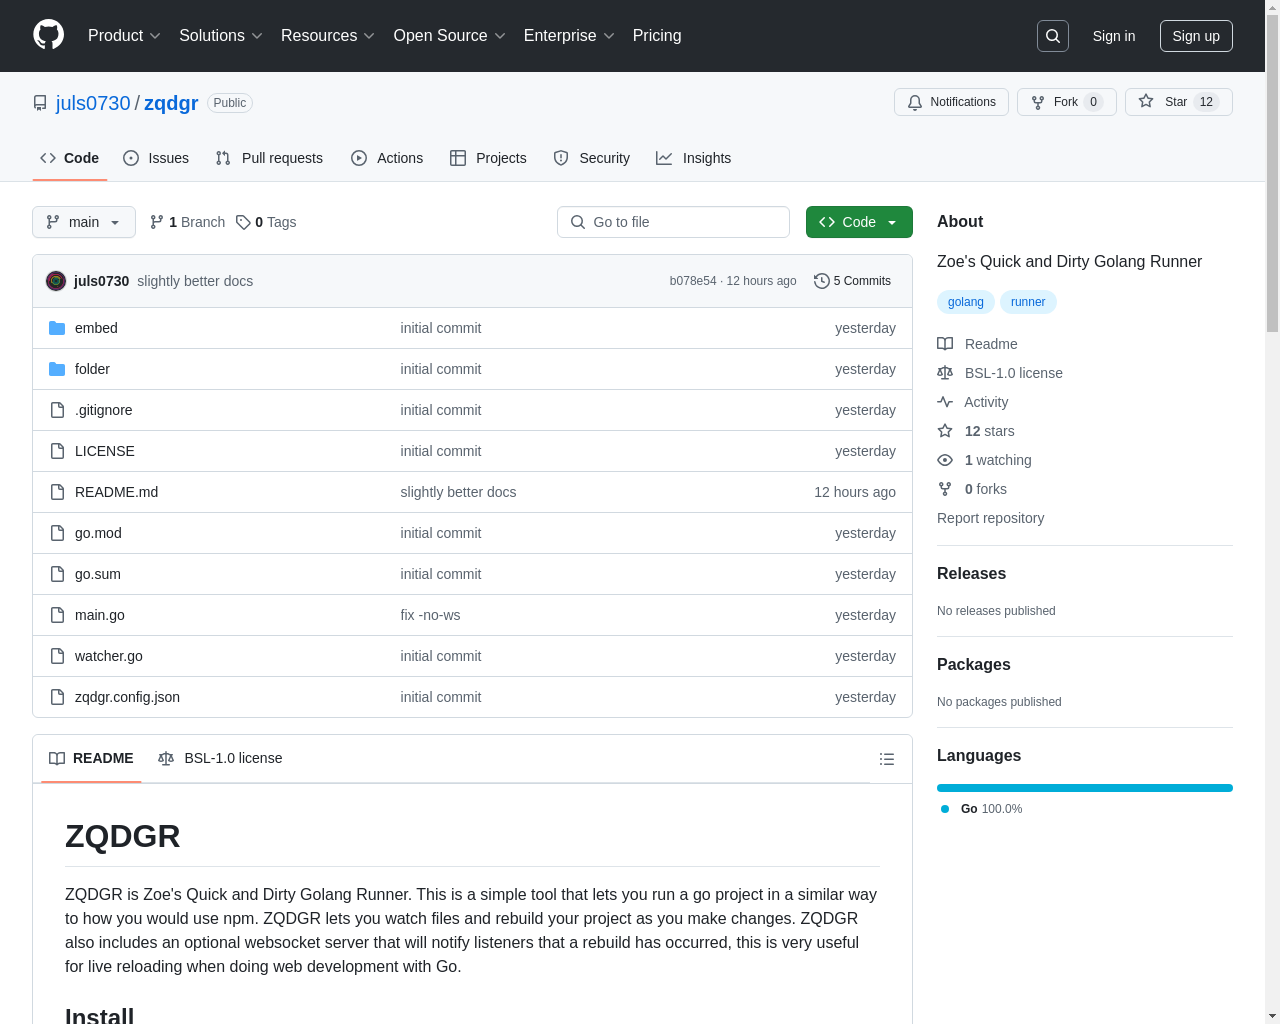1280x1024 pixels.
Task: Expand the Resources menu
Action: 328,36
